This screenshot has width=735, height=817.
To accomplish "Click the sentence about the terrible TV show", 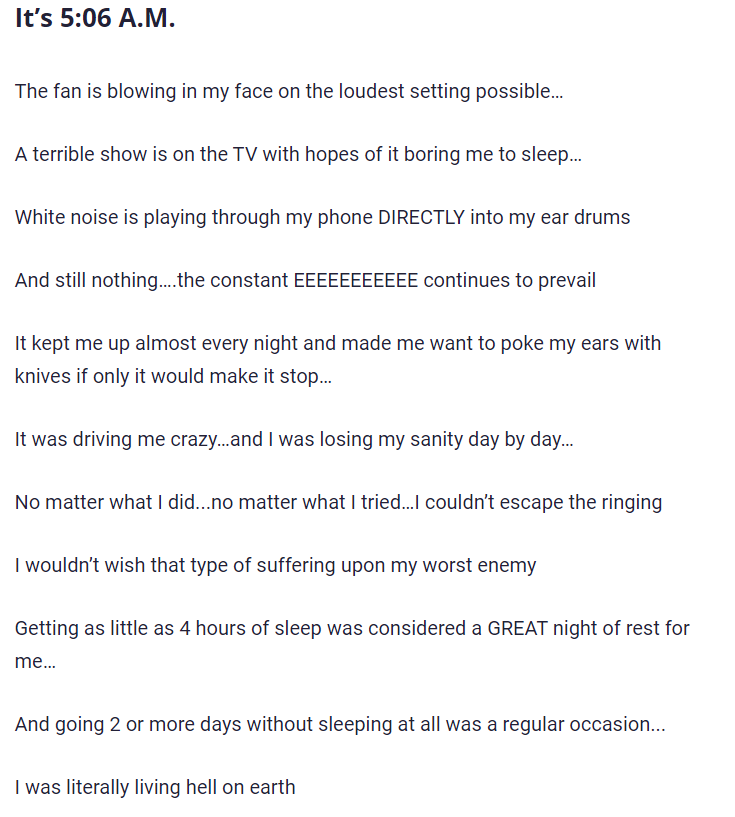I will pos(298,155).
